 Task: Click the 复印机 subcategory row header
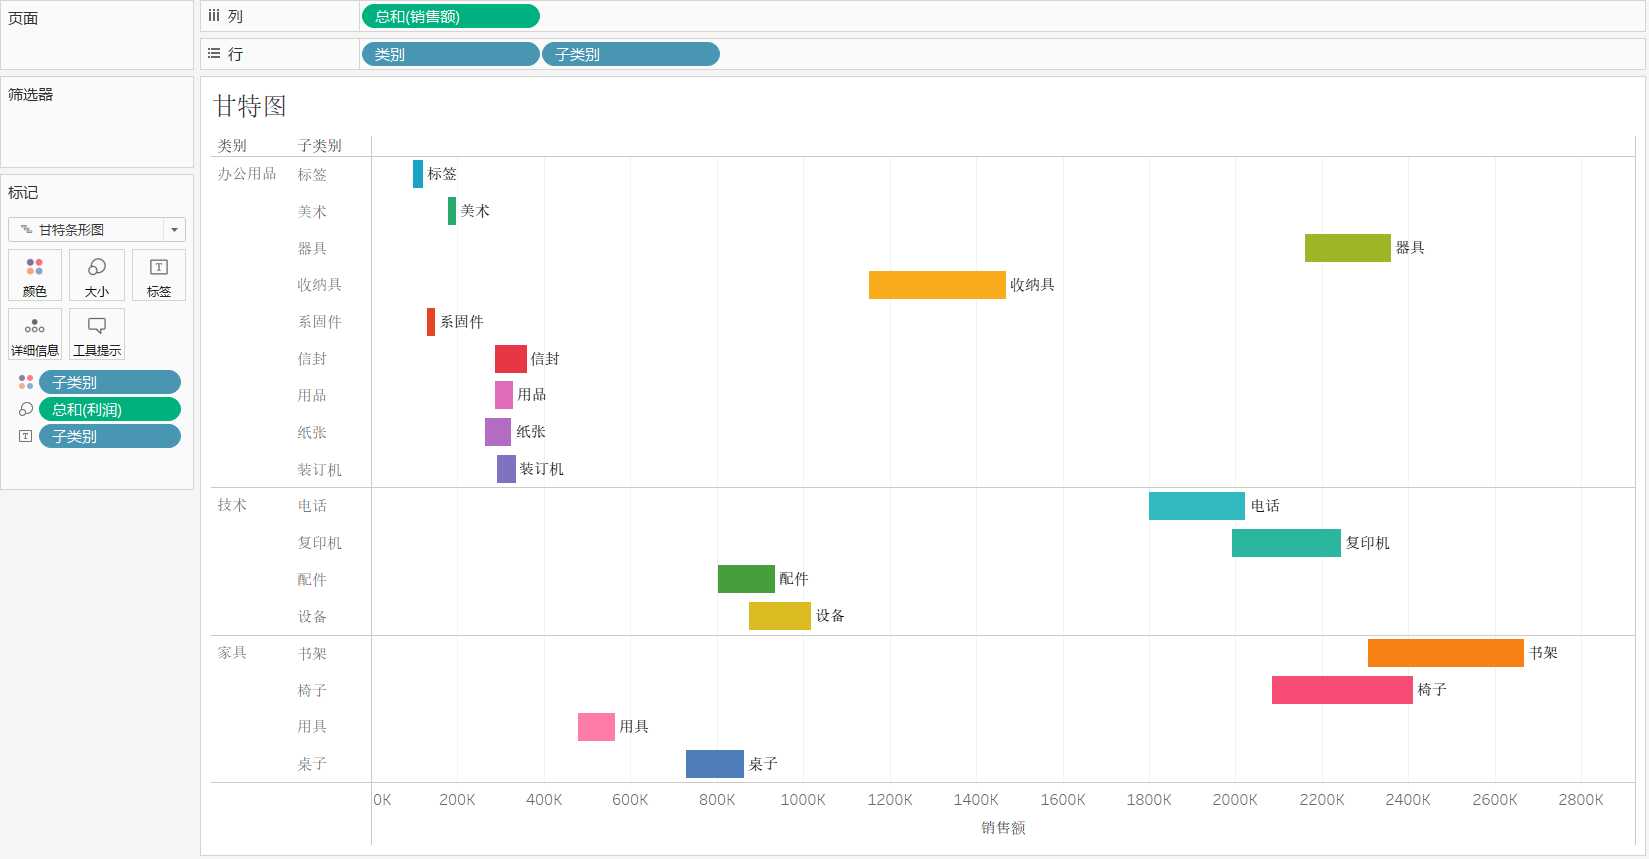pos(320,543)
